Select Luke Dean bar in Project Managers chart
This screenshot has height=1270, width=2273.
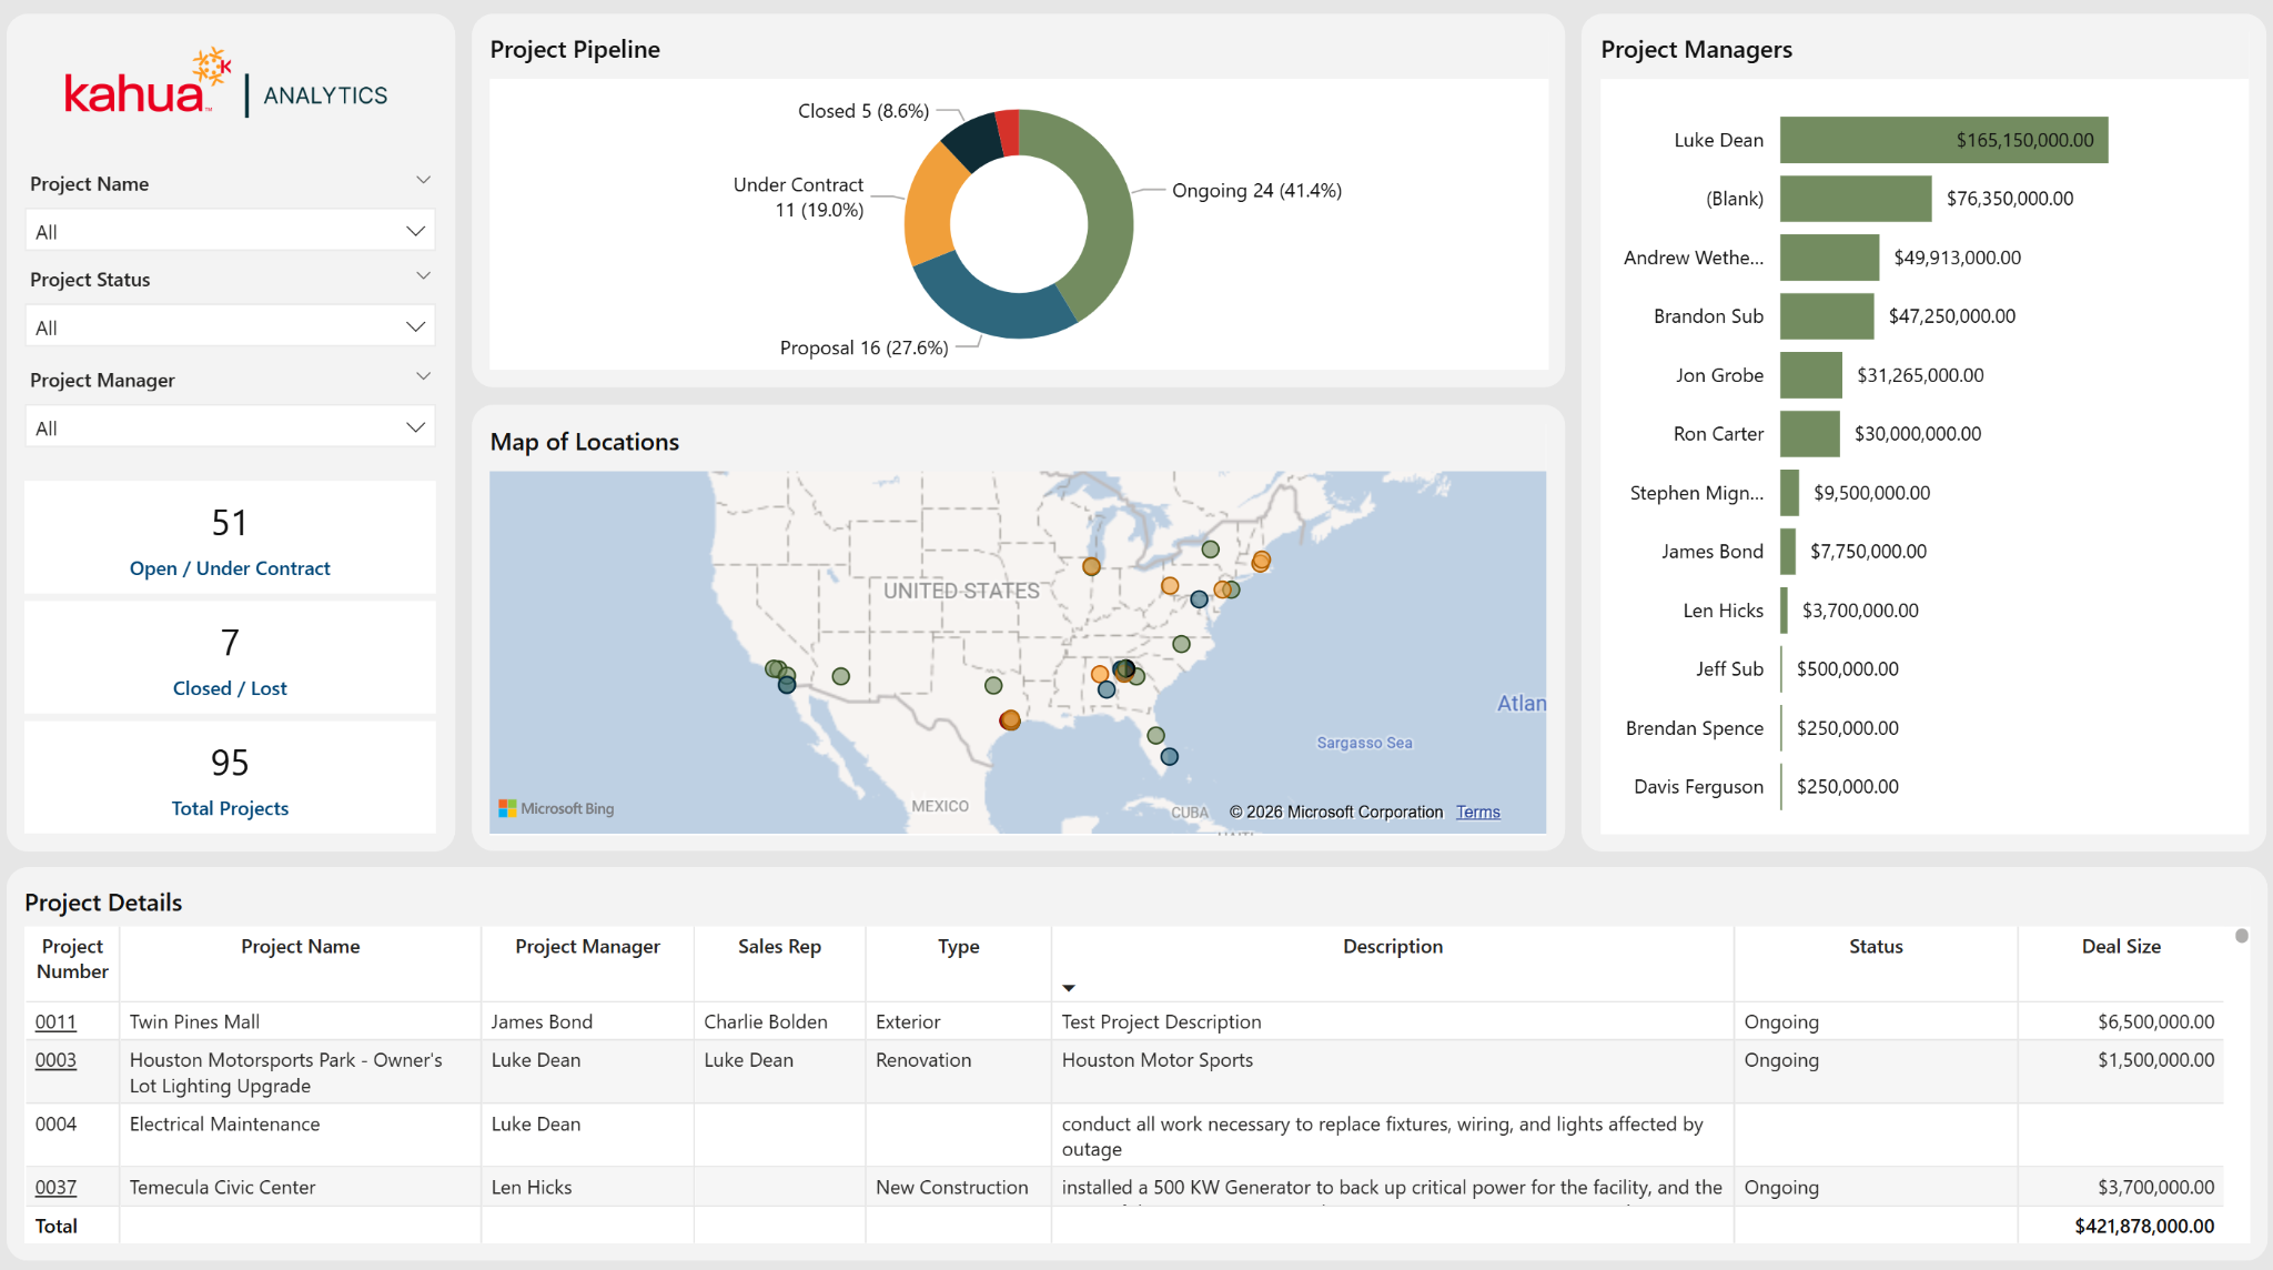(1943, 140)
